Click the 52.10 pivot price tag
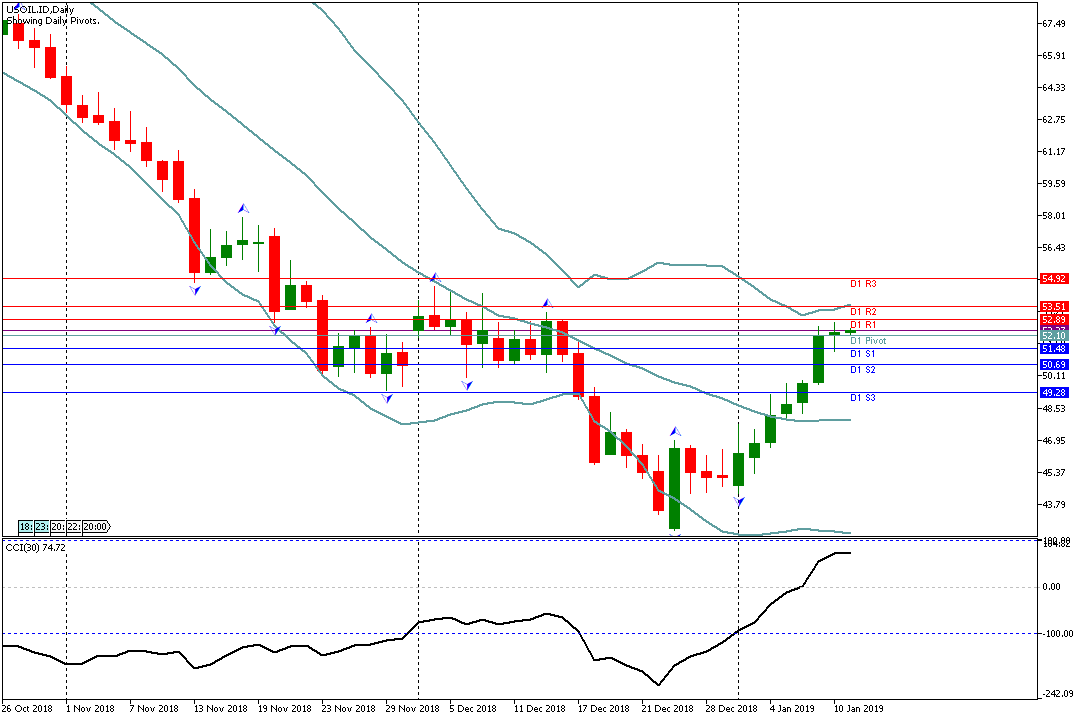 [x=1054, y=336]
